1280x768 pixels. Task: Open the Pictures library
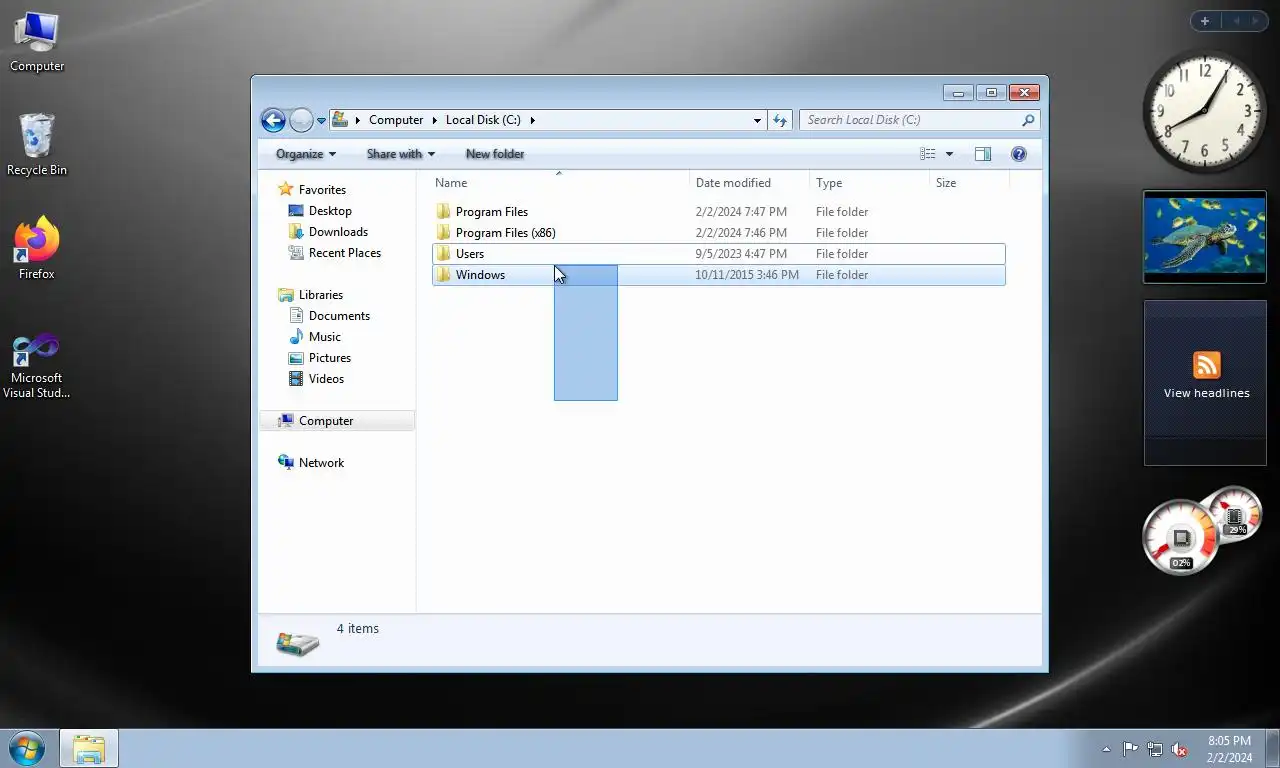coord(330,358)
